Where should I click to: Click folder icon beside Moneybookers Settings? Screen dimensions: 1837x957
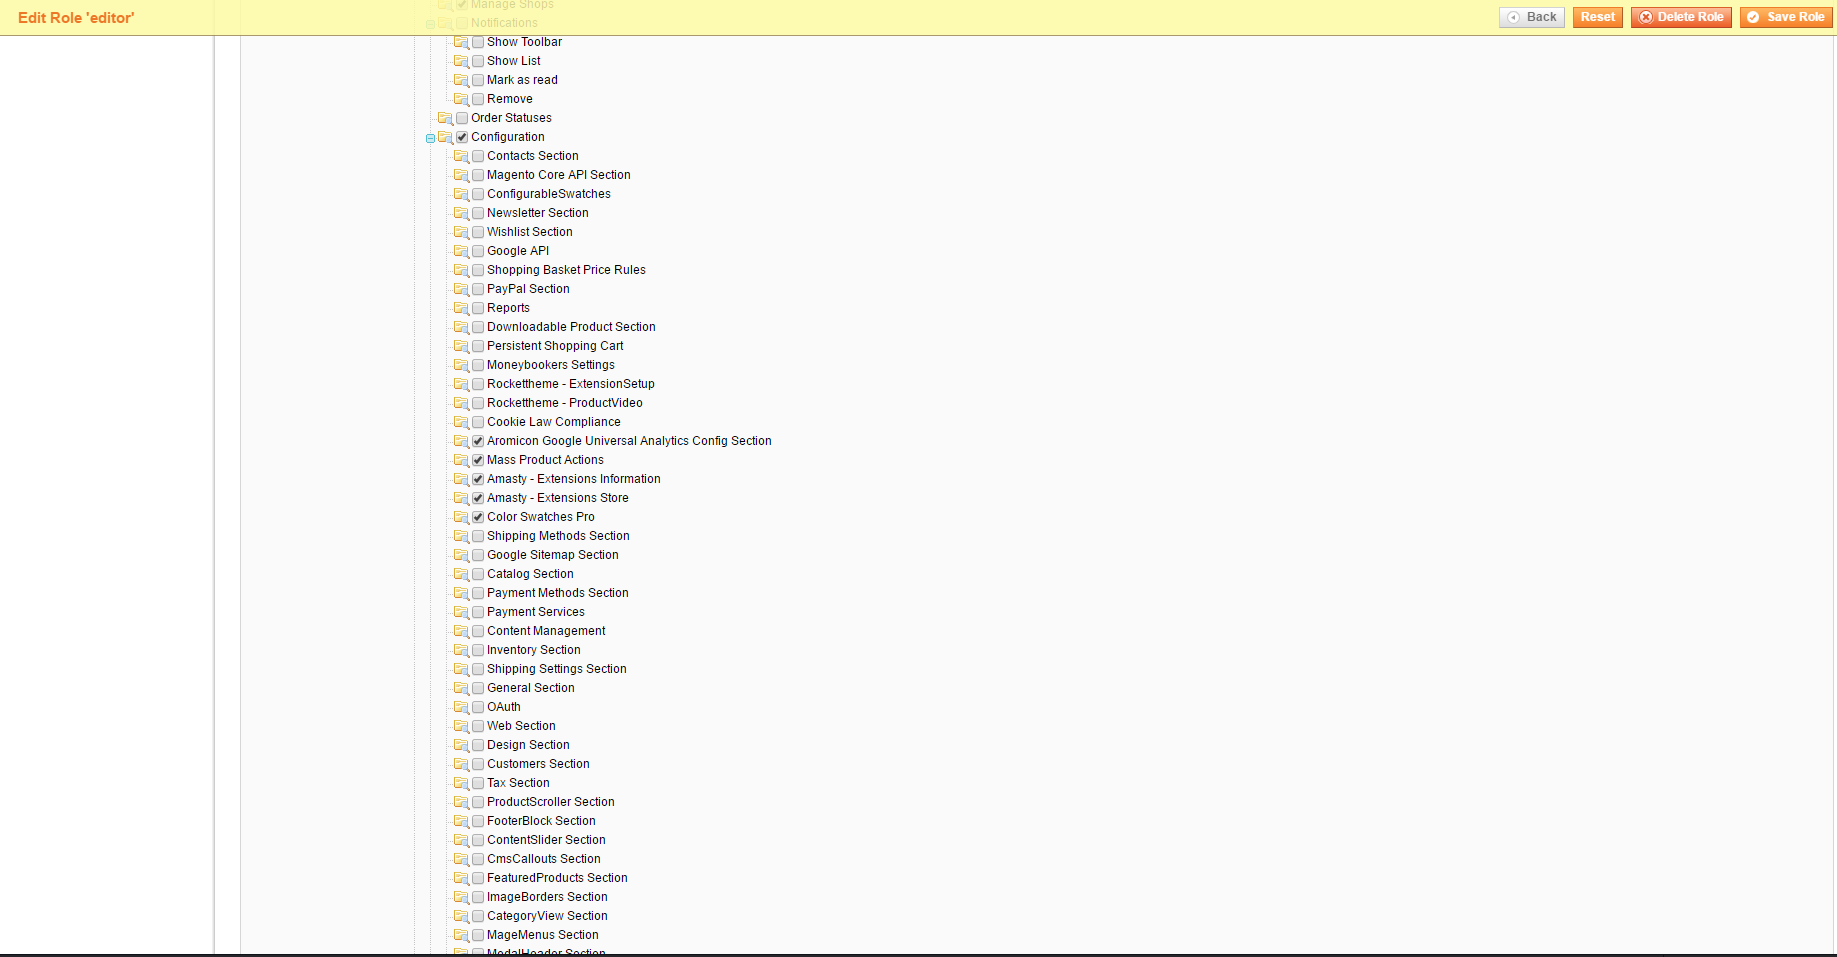(x=461, y=365)
